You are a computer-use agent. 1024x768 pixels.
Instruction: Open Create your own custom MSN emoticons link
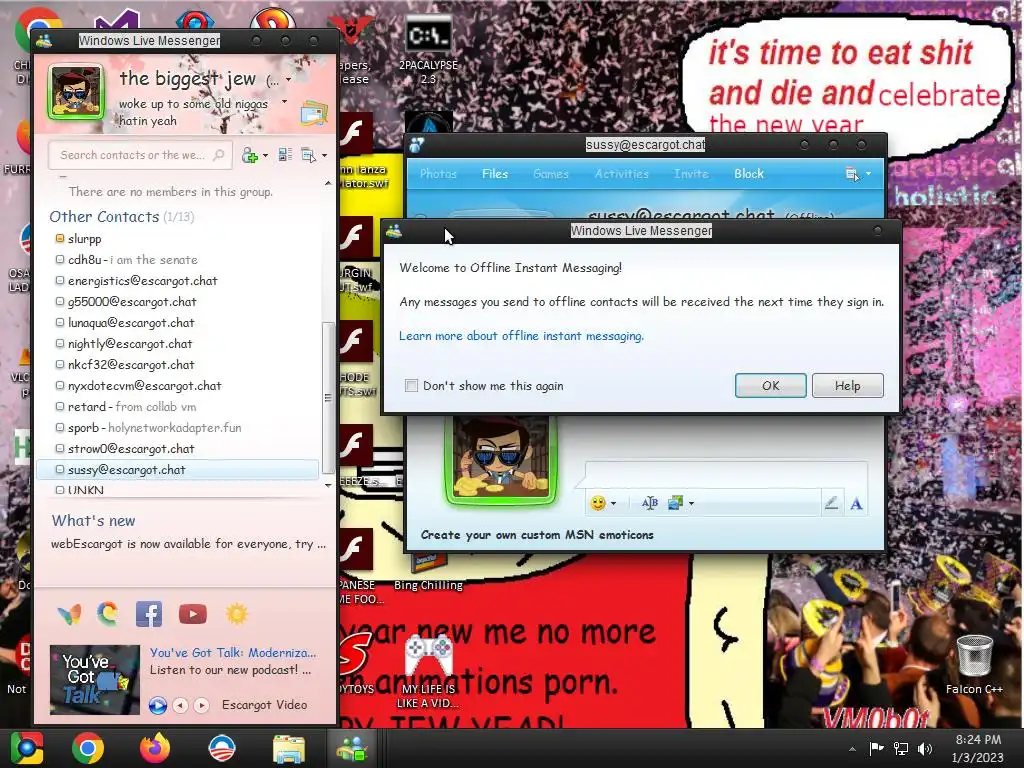(x=537, y=535)
